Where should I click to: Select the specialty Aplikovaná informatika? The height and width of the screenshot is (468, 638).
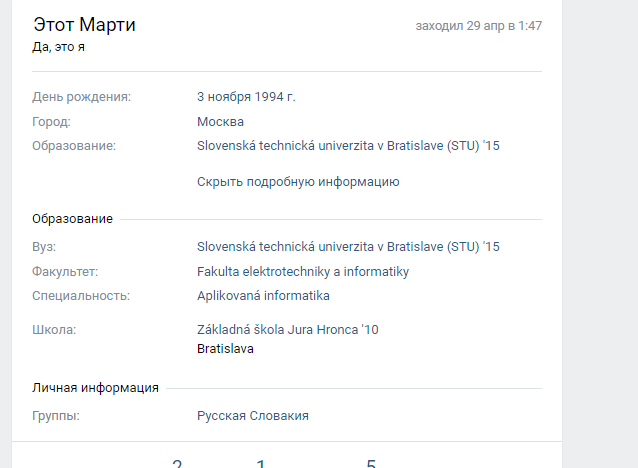point(263,296)
